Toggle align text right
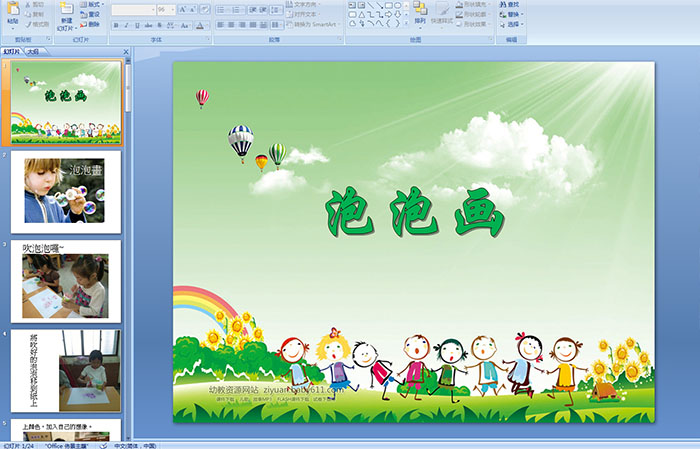 pos(242,25)
